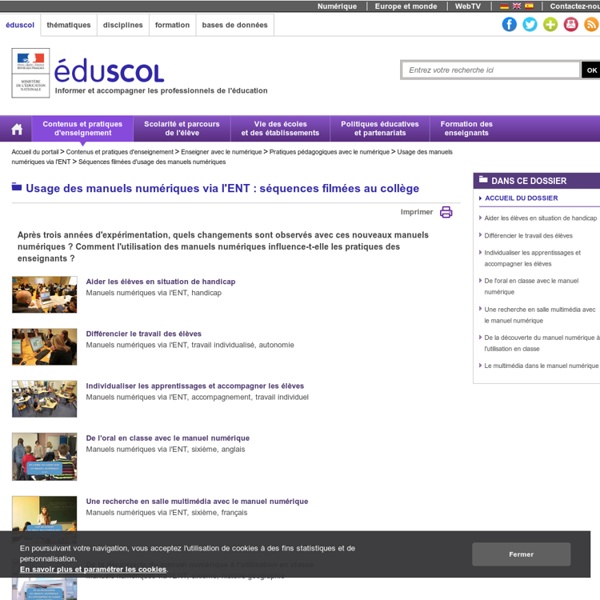Click folder icon beside DANS CE DOSSIER
The width and height of the screenshot is (600, 600).
coord(483,179)
